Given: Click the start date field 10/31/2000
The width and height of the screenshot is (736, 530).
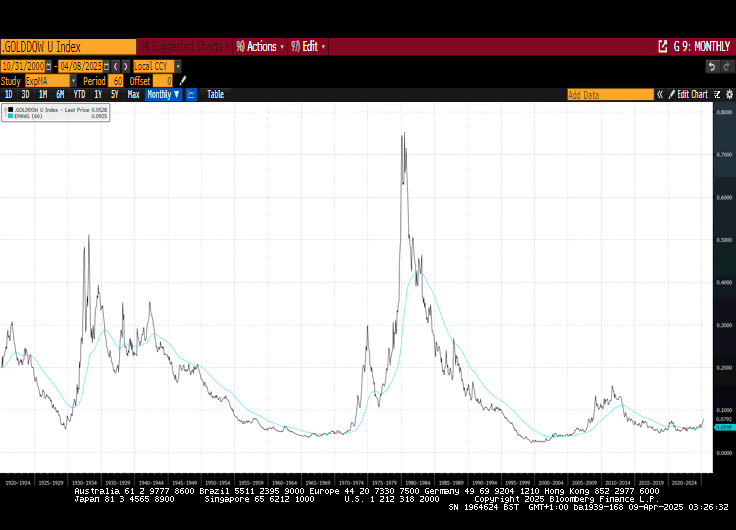Looking at the screenshot, I should pos(23,66).
